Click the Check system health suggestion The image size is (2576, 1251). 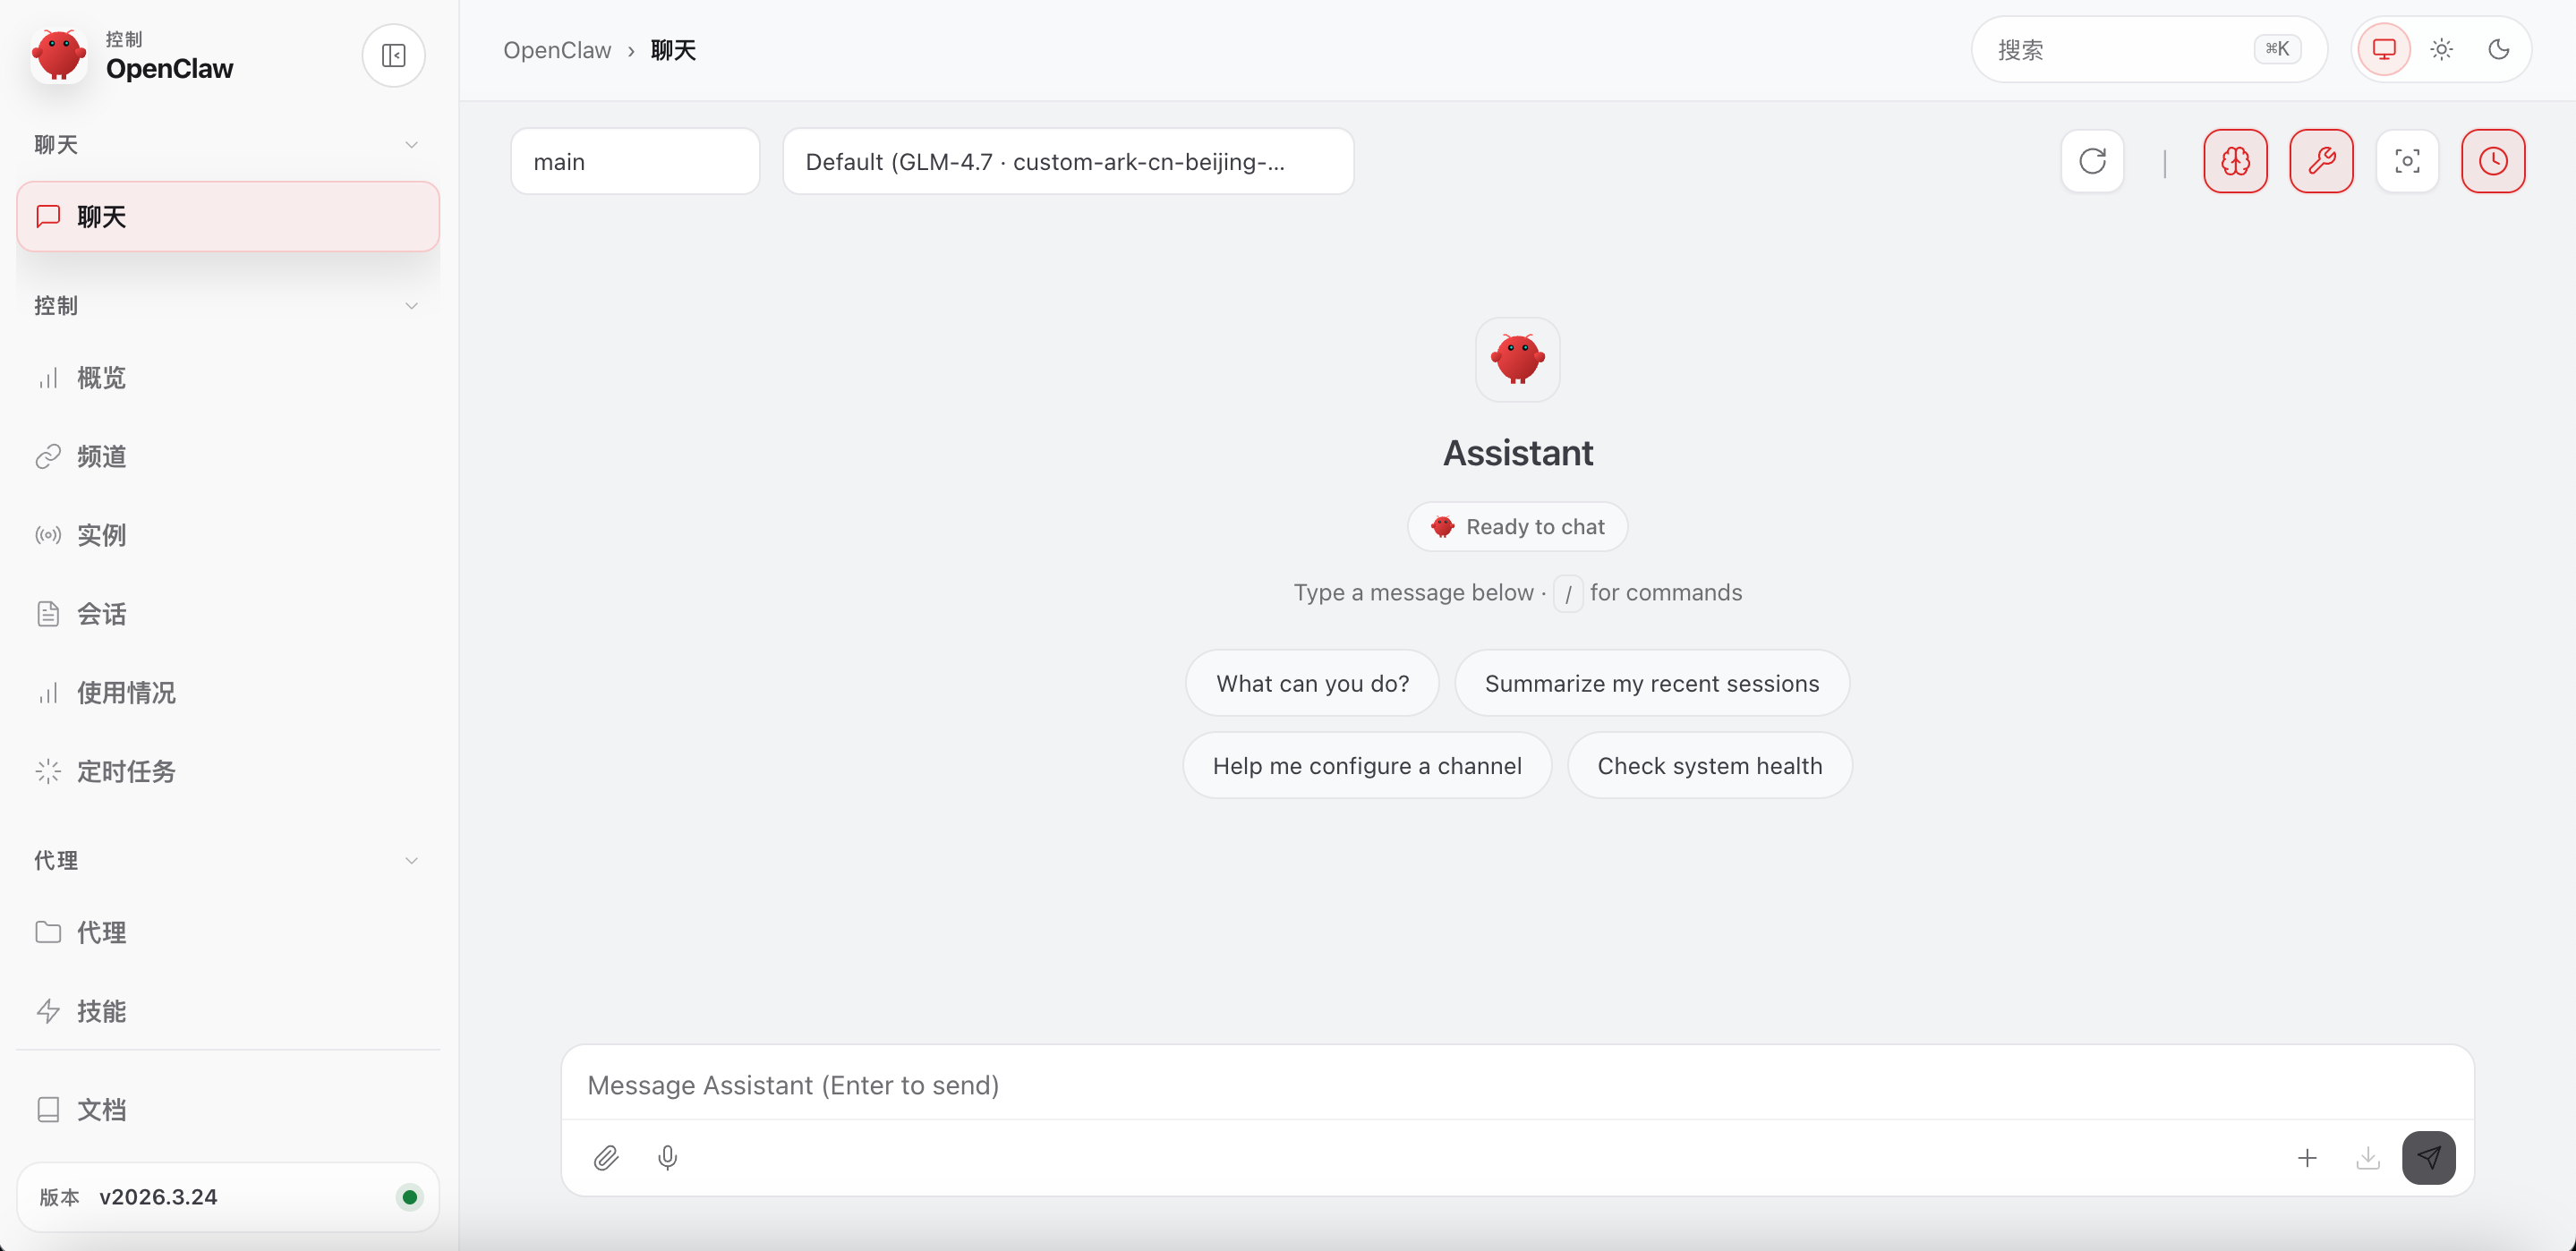1709,766
